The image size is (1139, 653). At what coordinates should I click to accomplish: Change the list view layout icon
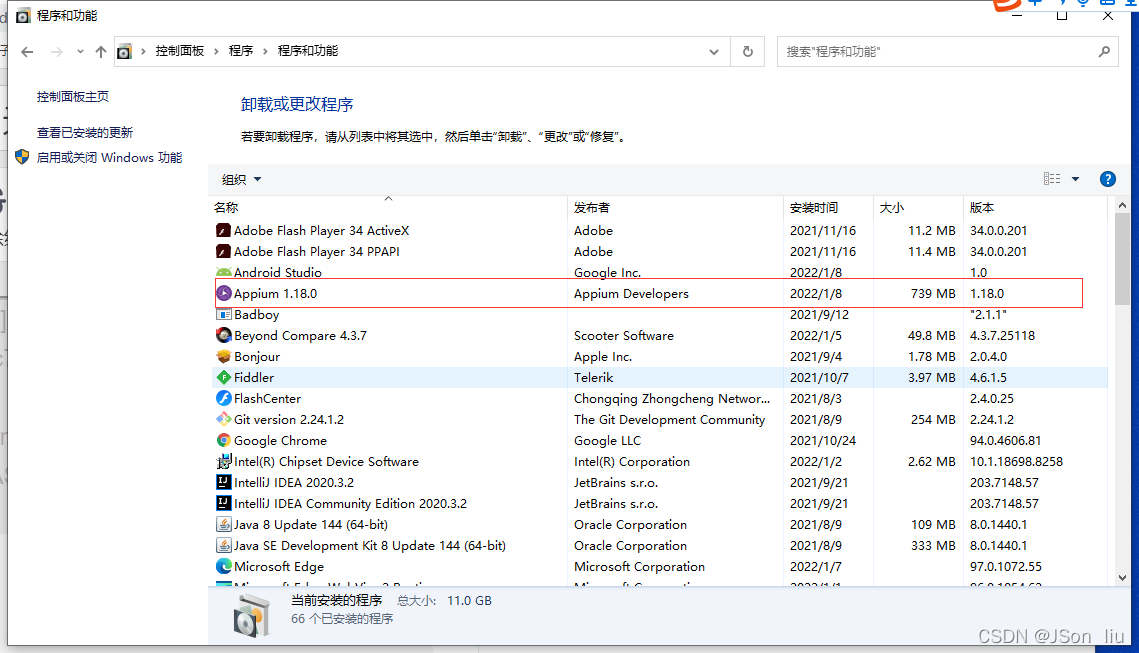1052,179
